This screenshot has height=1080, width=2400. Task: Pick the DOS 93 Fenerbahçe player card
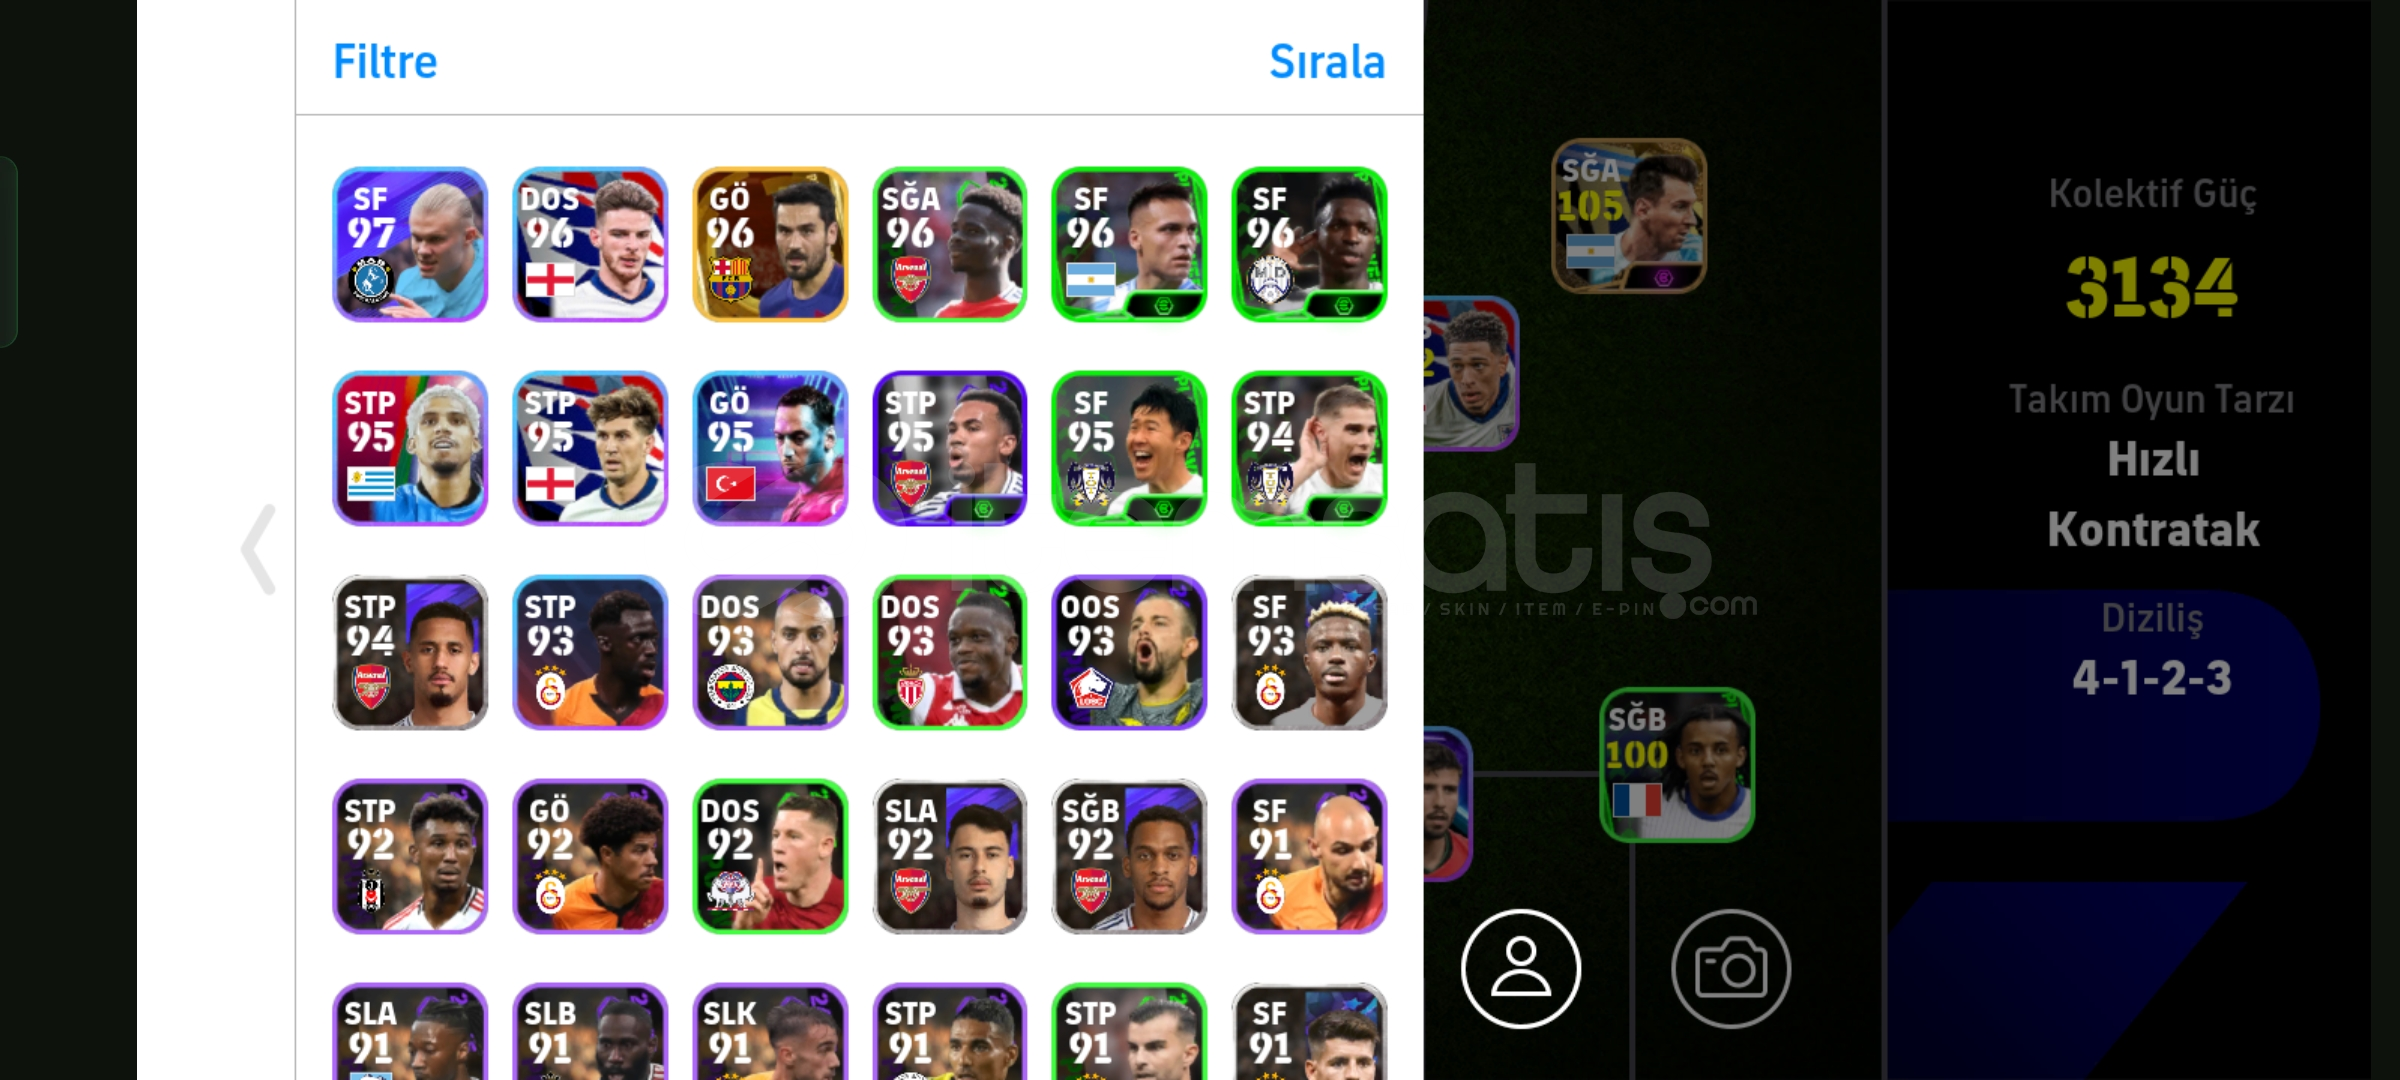[x=770, y=652]
